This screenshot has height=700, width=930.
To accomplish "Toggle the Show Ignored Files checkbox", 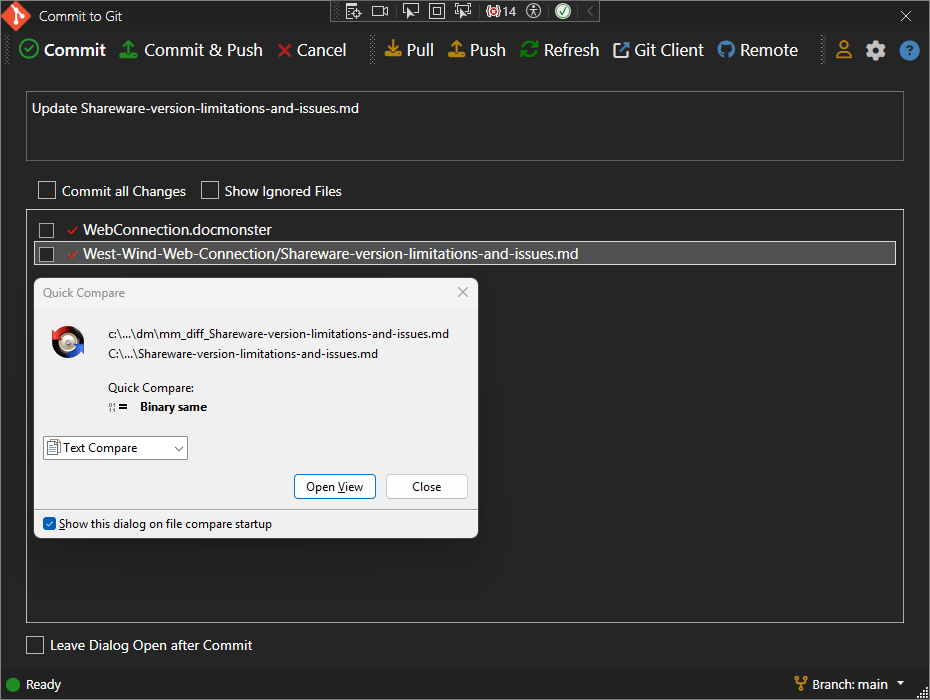I will [x=210, y=190].
